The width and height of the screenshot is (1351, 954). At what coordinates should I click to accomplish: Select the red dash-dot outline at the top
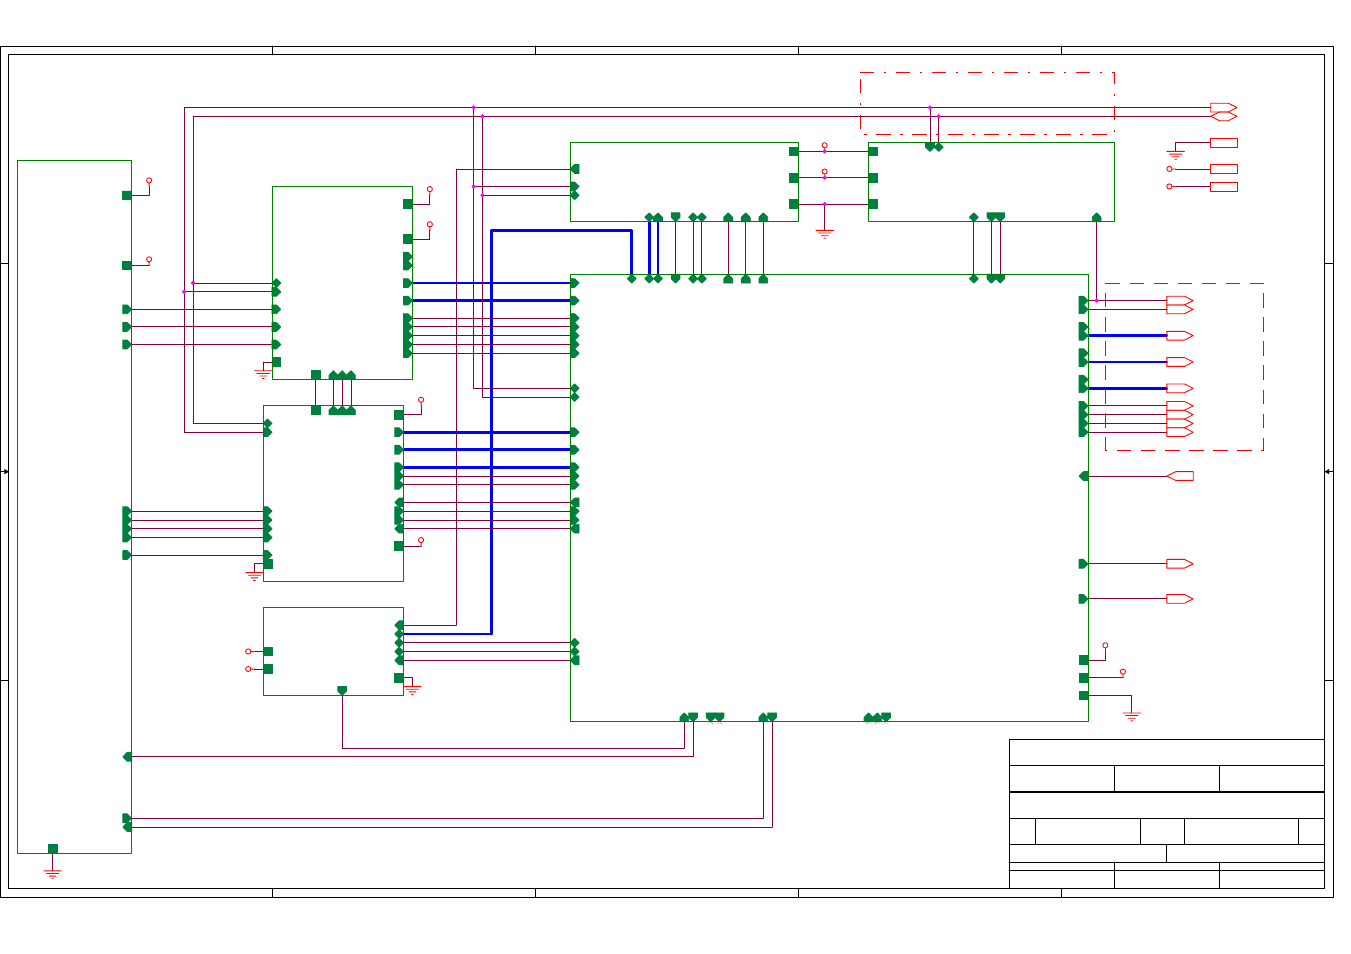pos(987,103)
